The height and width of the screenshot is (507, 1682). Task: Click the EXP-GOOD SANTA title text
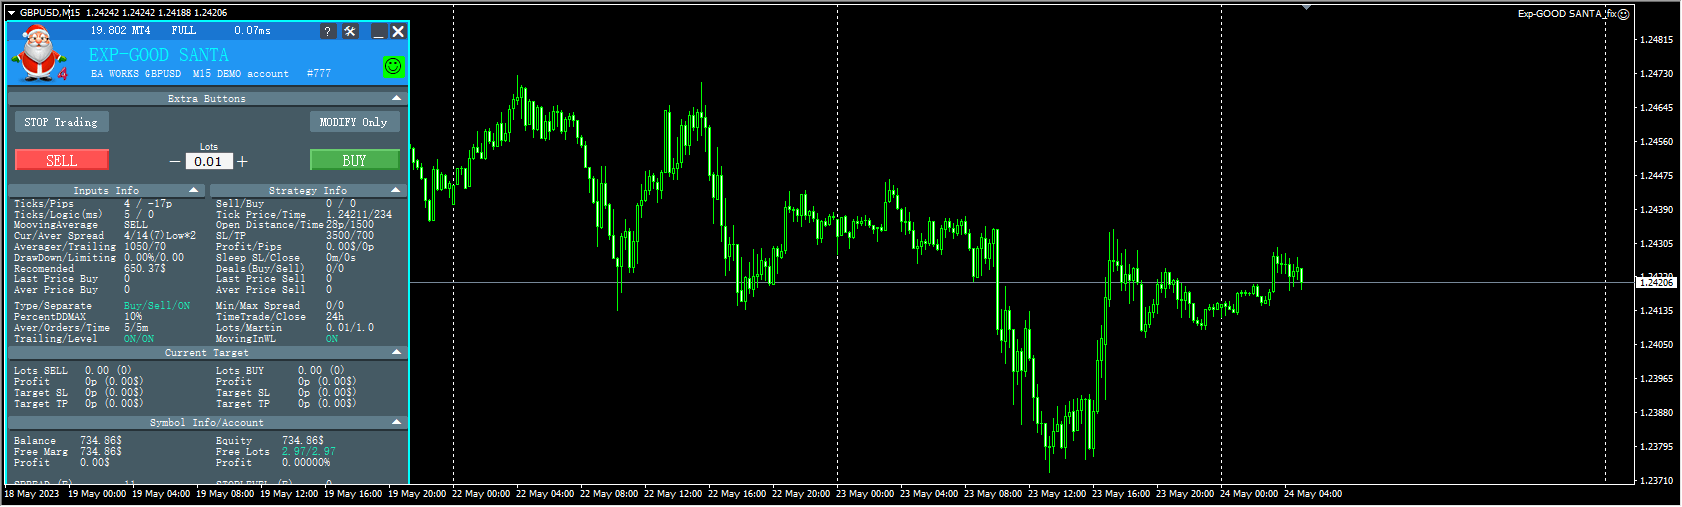point(159,55)
